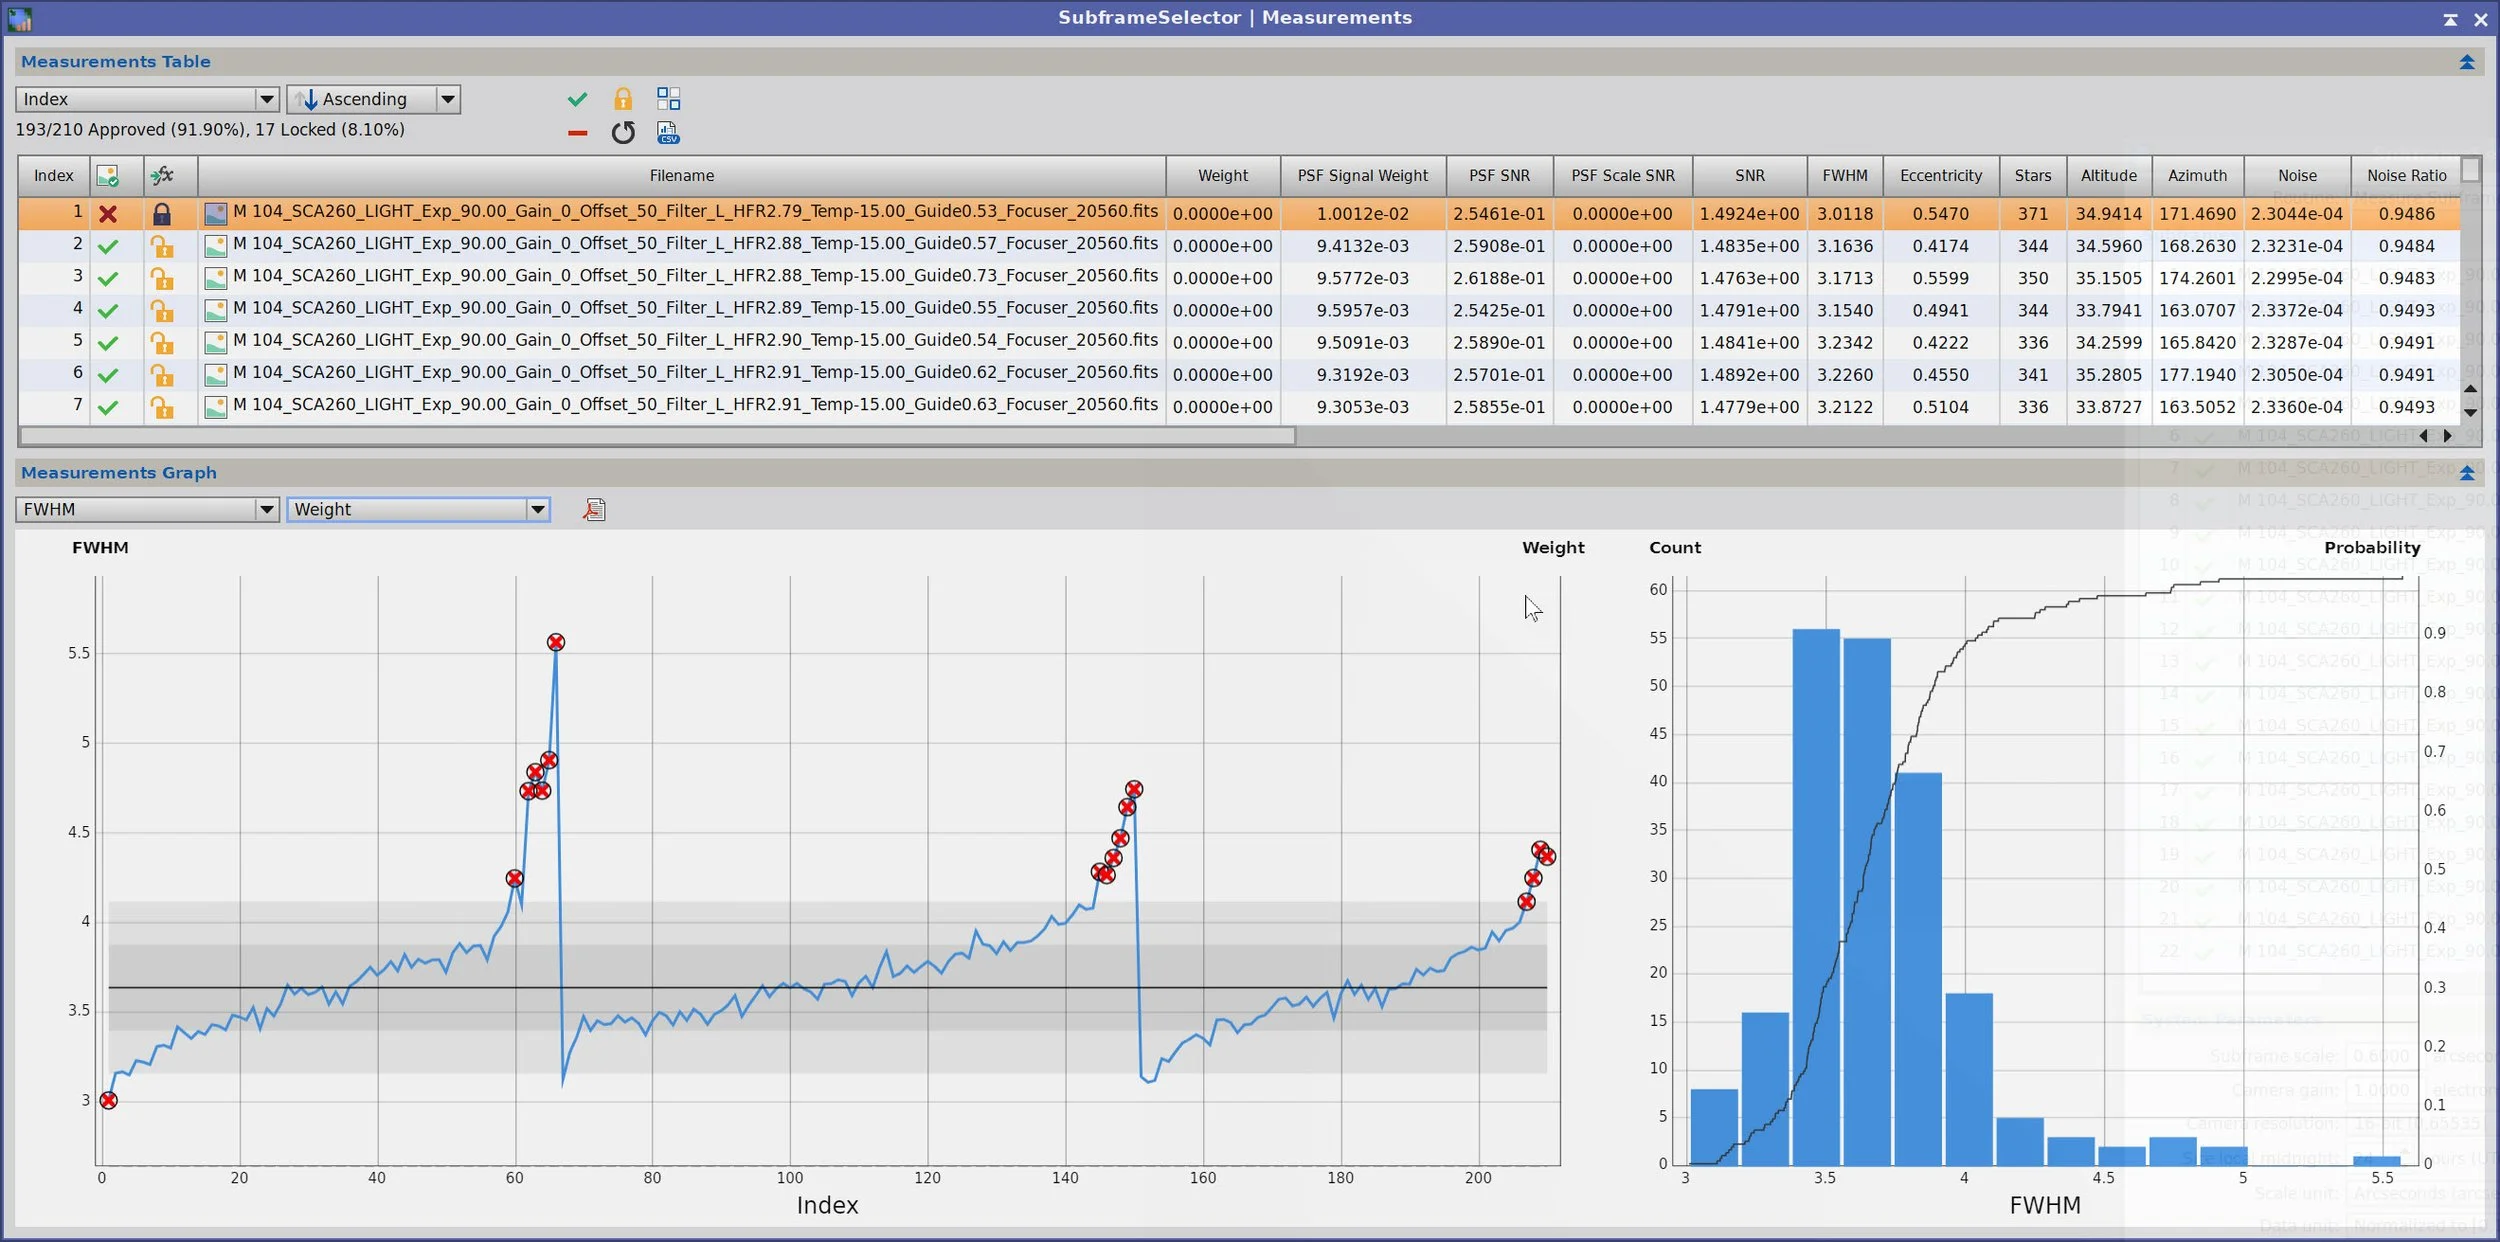The height and width of the screenshot is (1242, 2500).
Task: Click the save as CSV icon
Action: pos(668,133)
